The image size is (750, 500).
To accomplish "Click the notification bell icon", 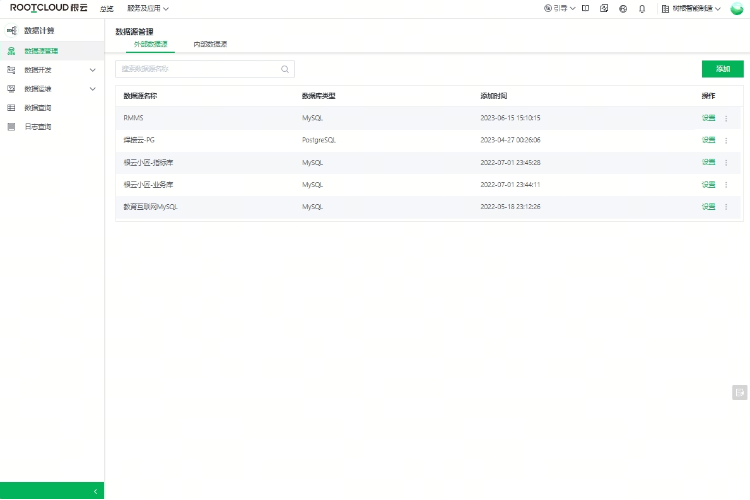I will 641,8.
